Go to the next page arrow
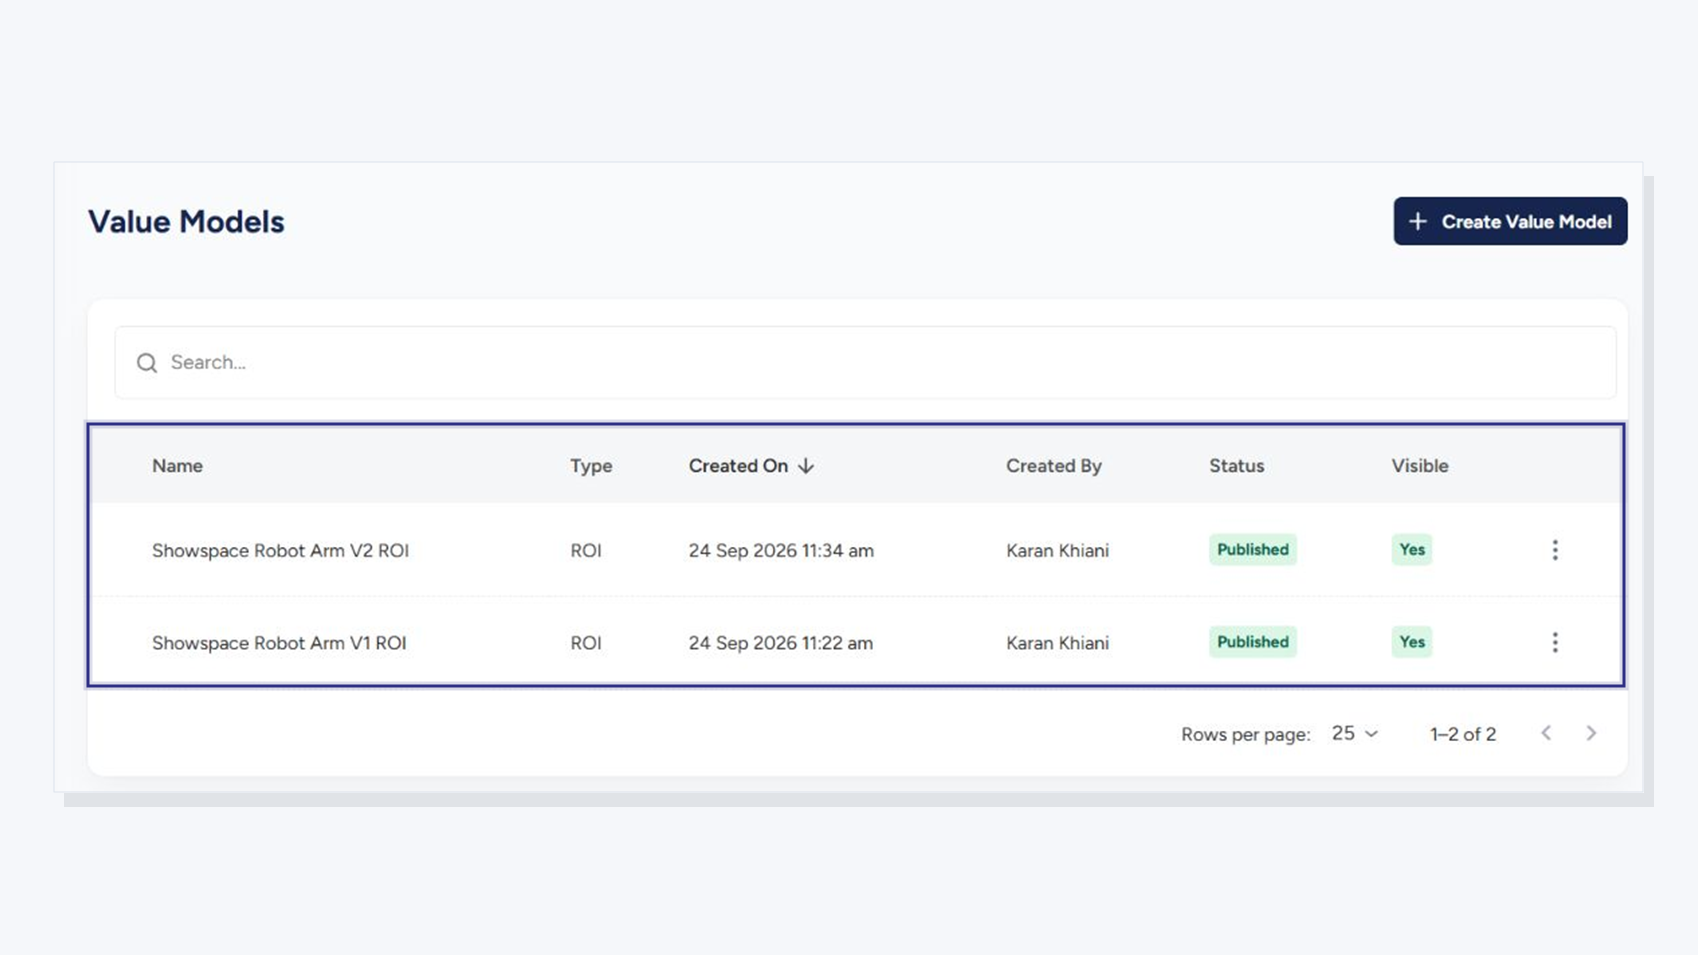 1591,733
